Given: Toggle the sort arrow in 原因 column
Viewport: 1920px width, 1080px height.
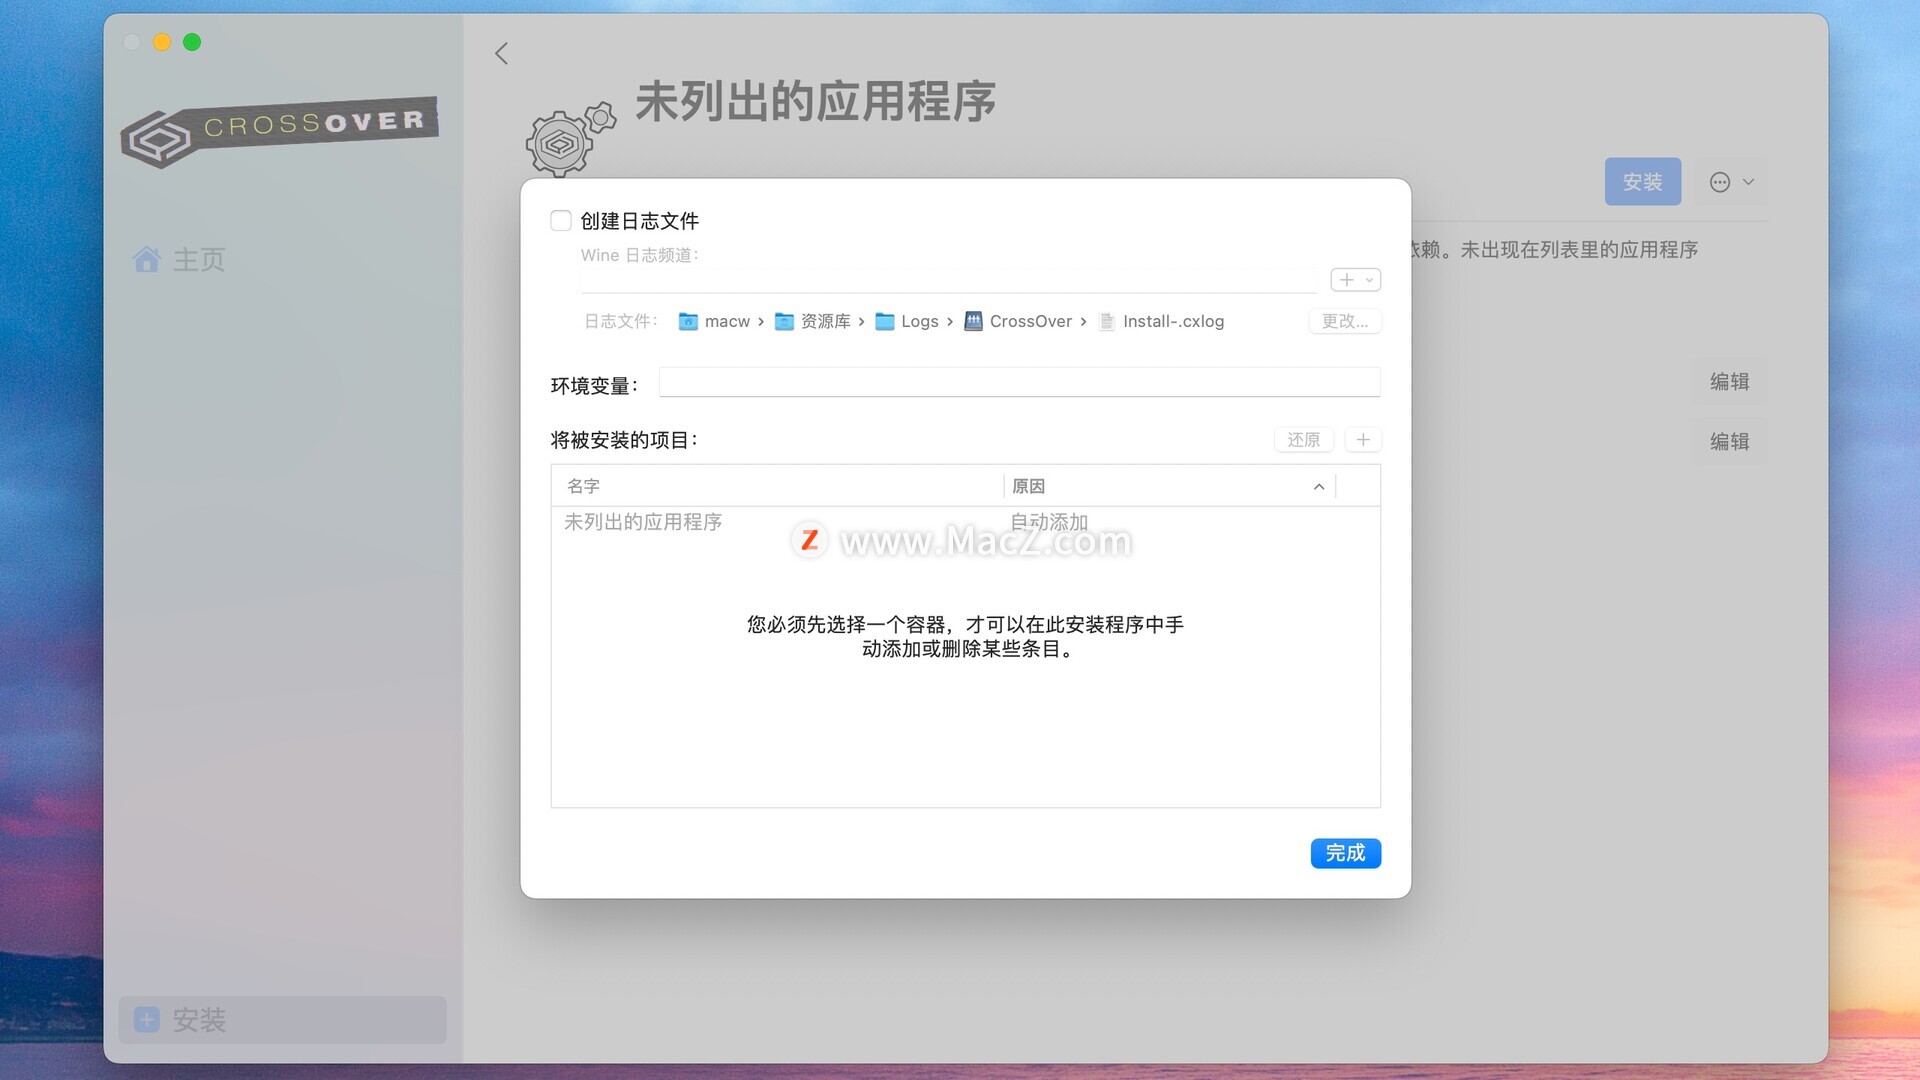Looking at the screenshot, I should tap(1319, 487).
